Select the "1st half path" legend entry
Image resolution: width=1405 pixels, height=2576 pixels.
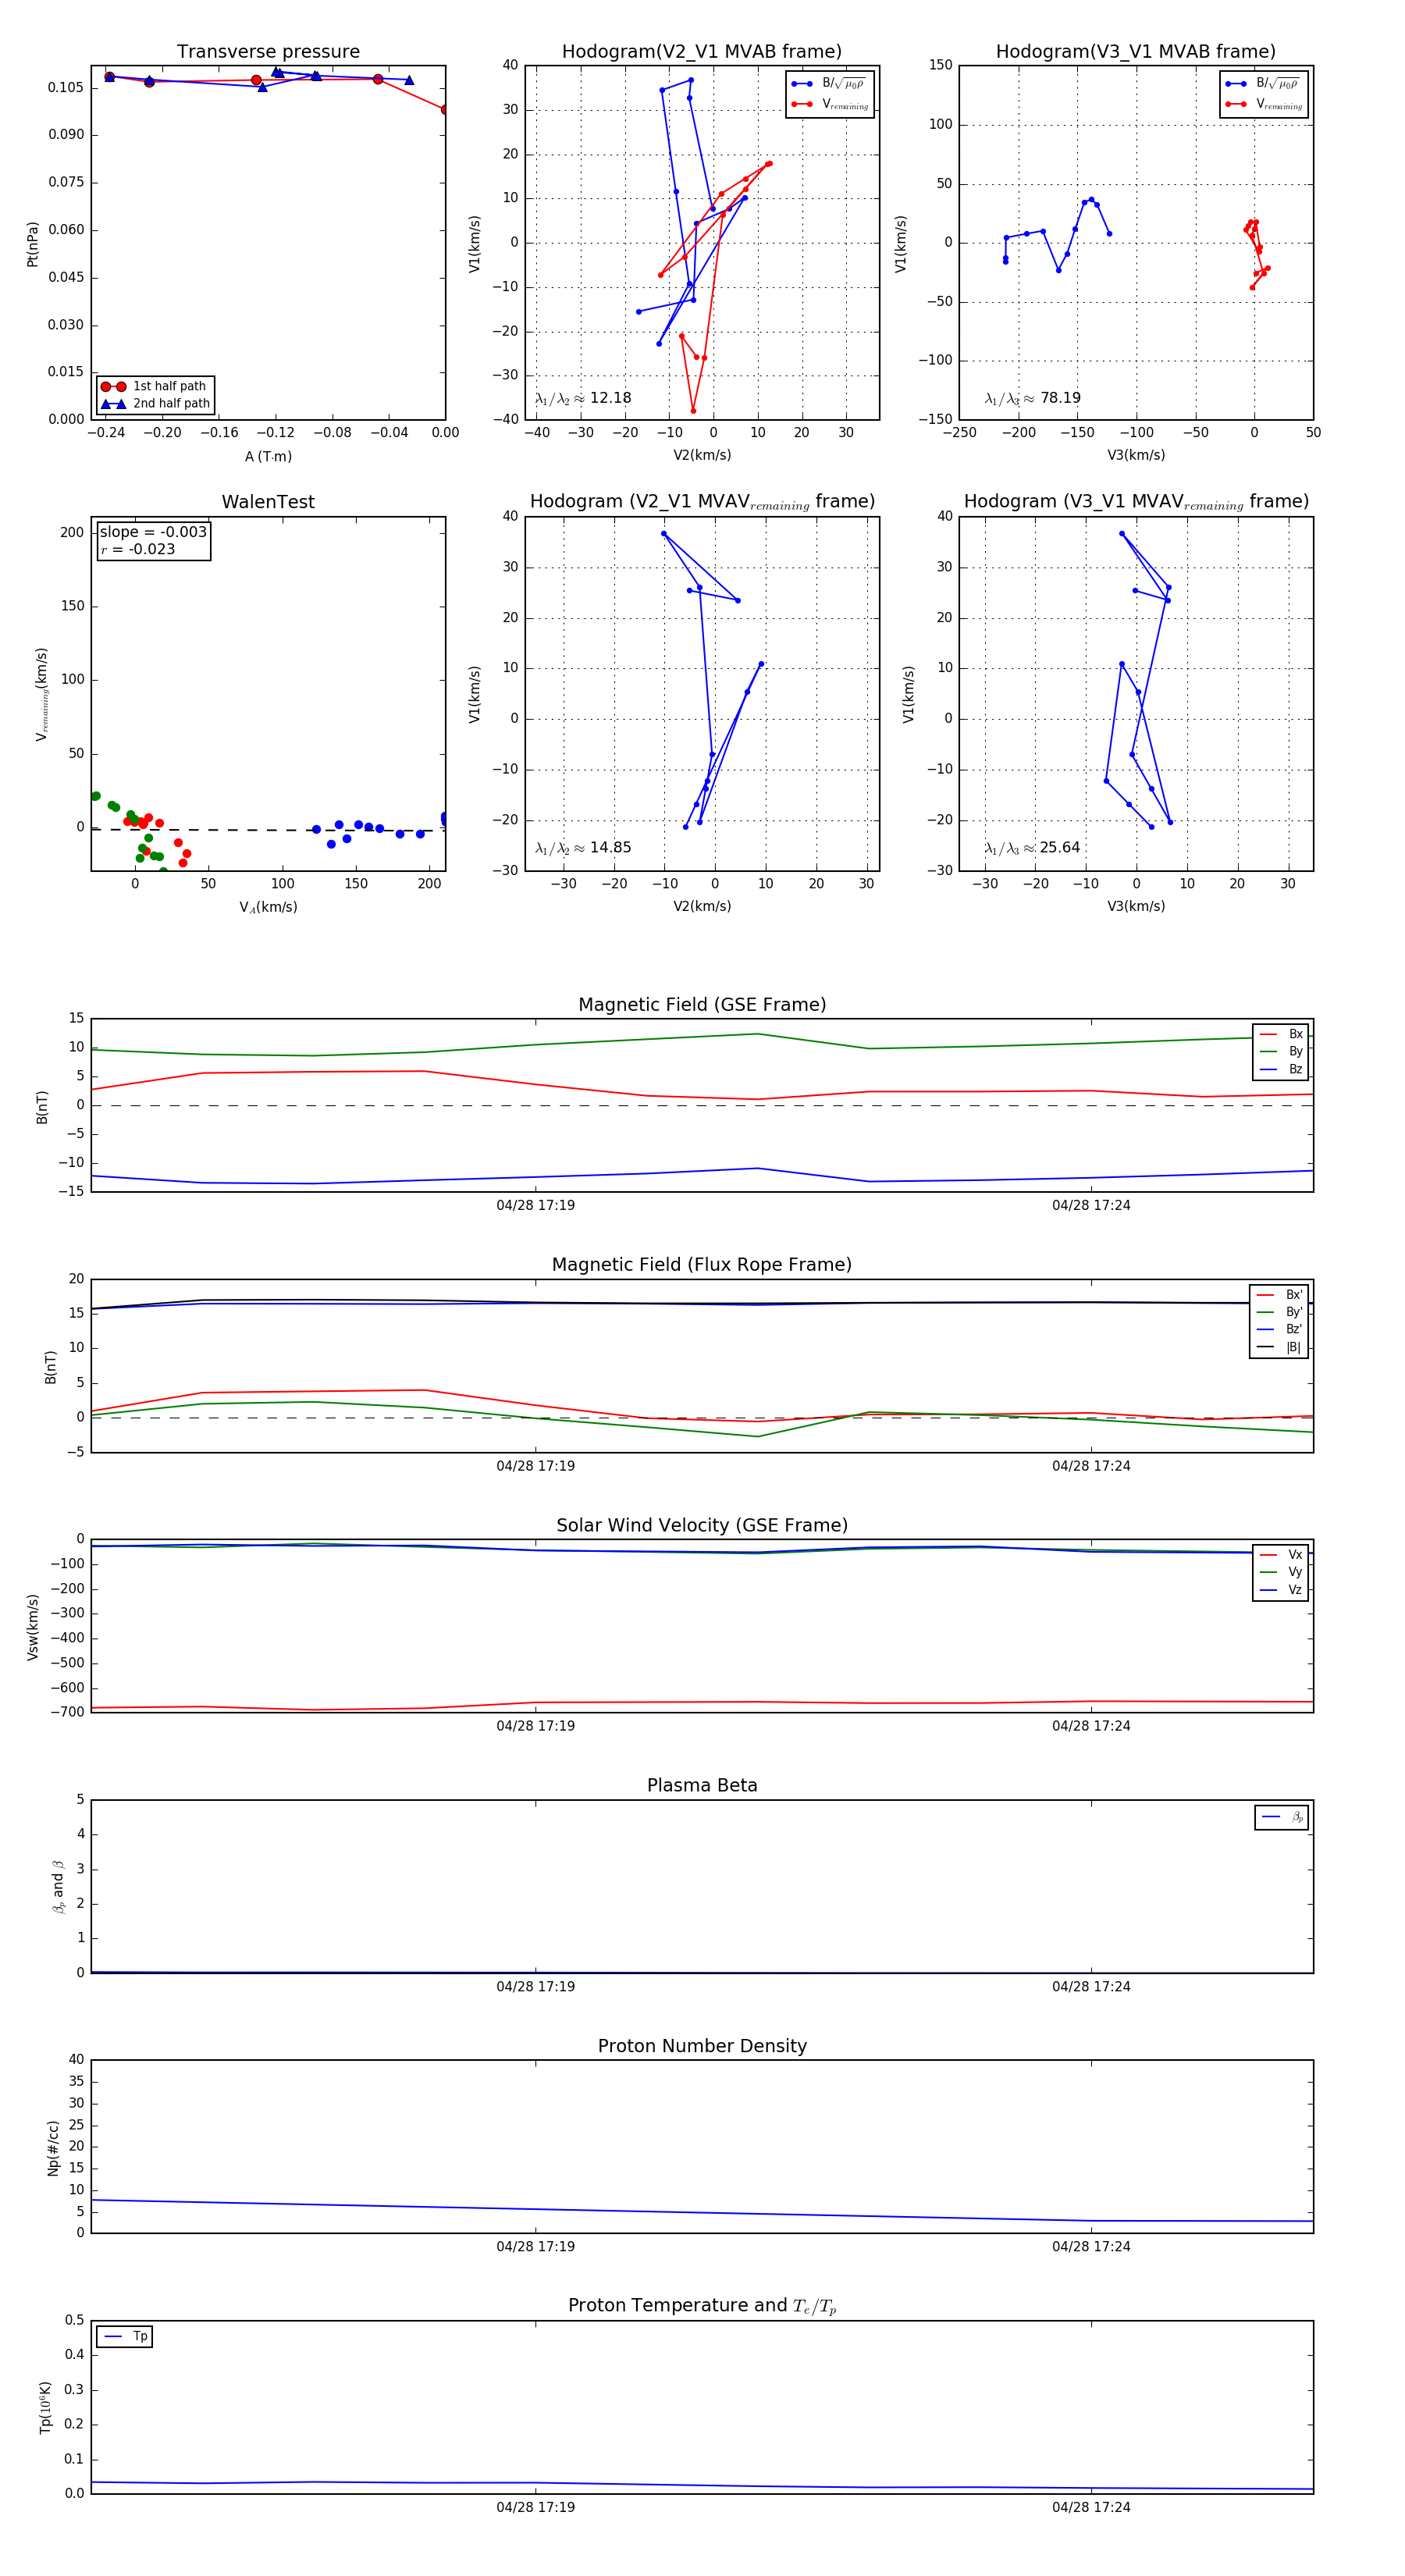[x=155, y=387]
